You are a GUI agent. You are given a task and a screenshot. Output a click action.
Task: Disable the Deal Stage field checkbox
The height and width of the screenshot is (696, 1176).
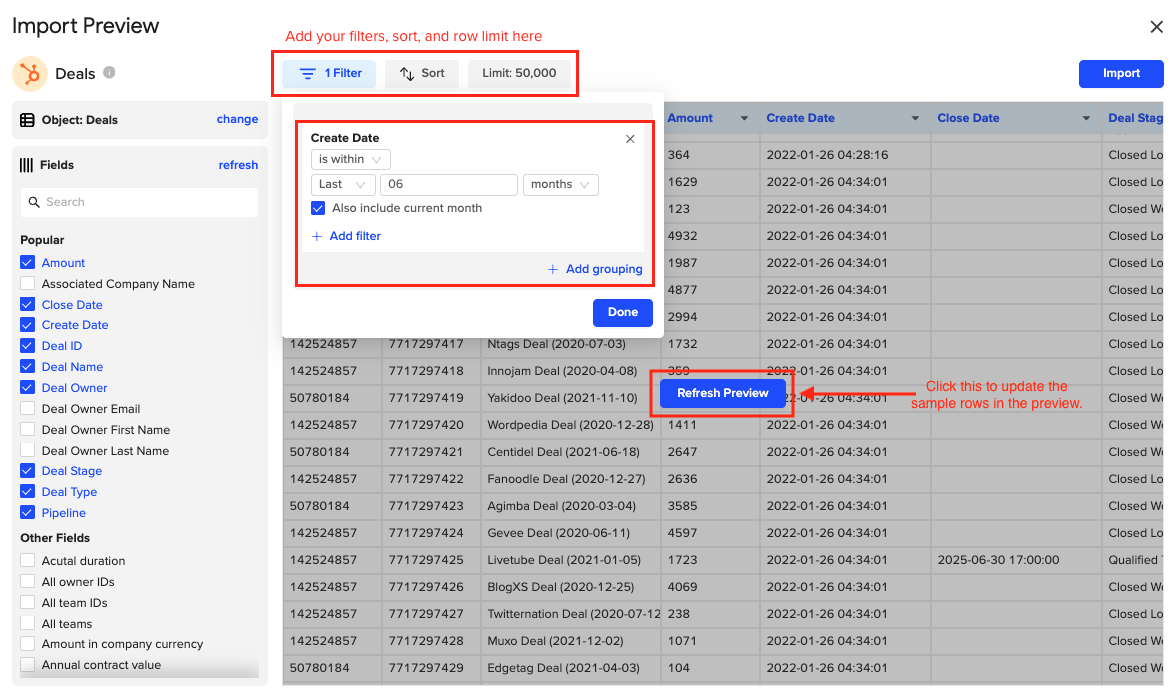(27, 470)
